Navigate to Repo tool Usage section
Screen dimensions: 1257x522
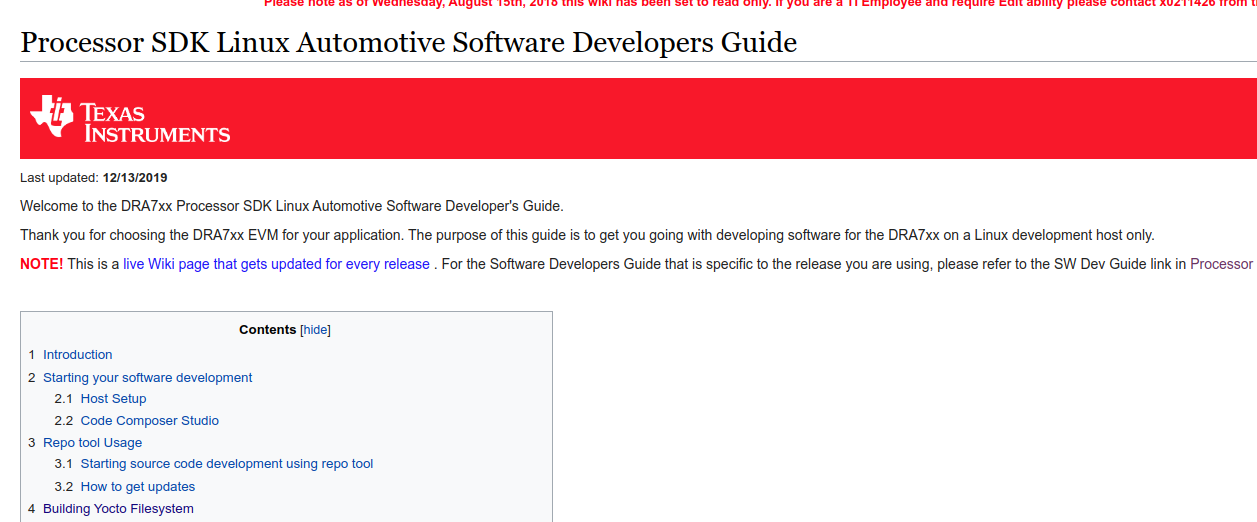(92, 443)
